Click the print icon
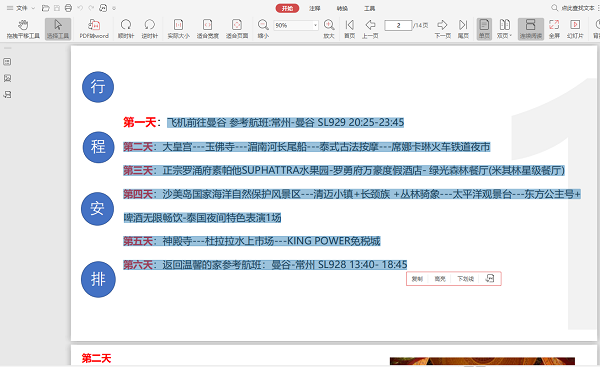600x367 pixels. pos(68,8)
